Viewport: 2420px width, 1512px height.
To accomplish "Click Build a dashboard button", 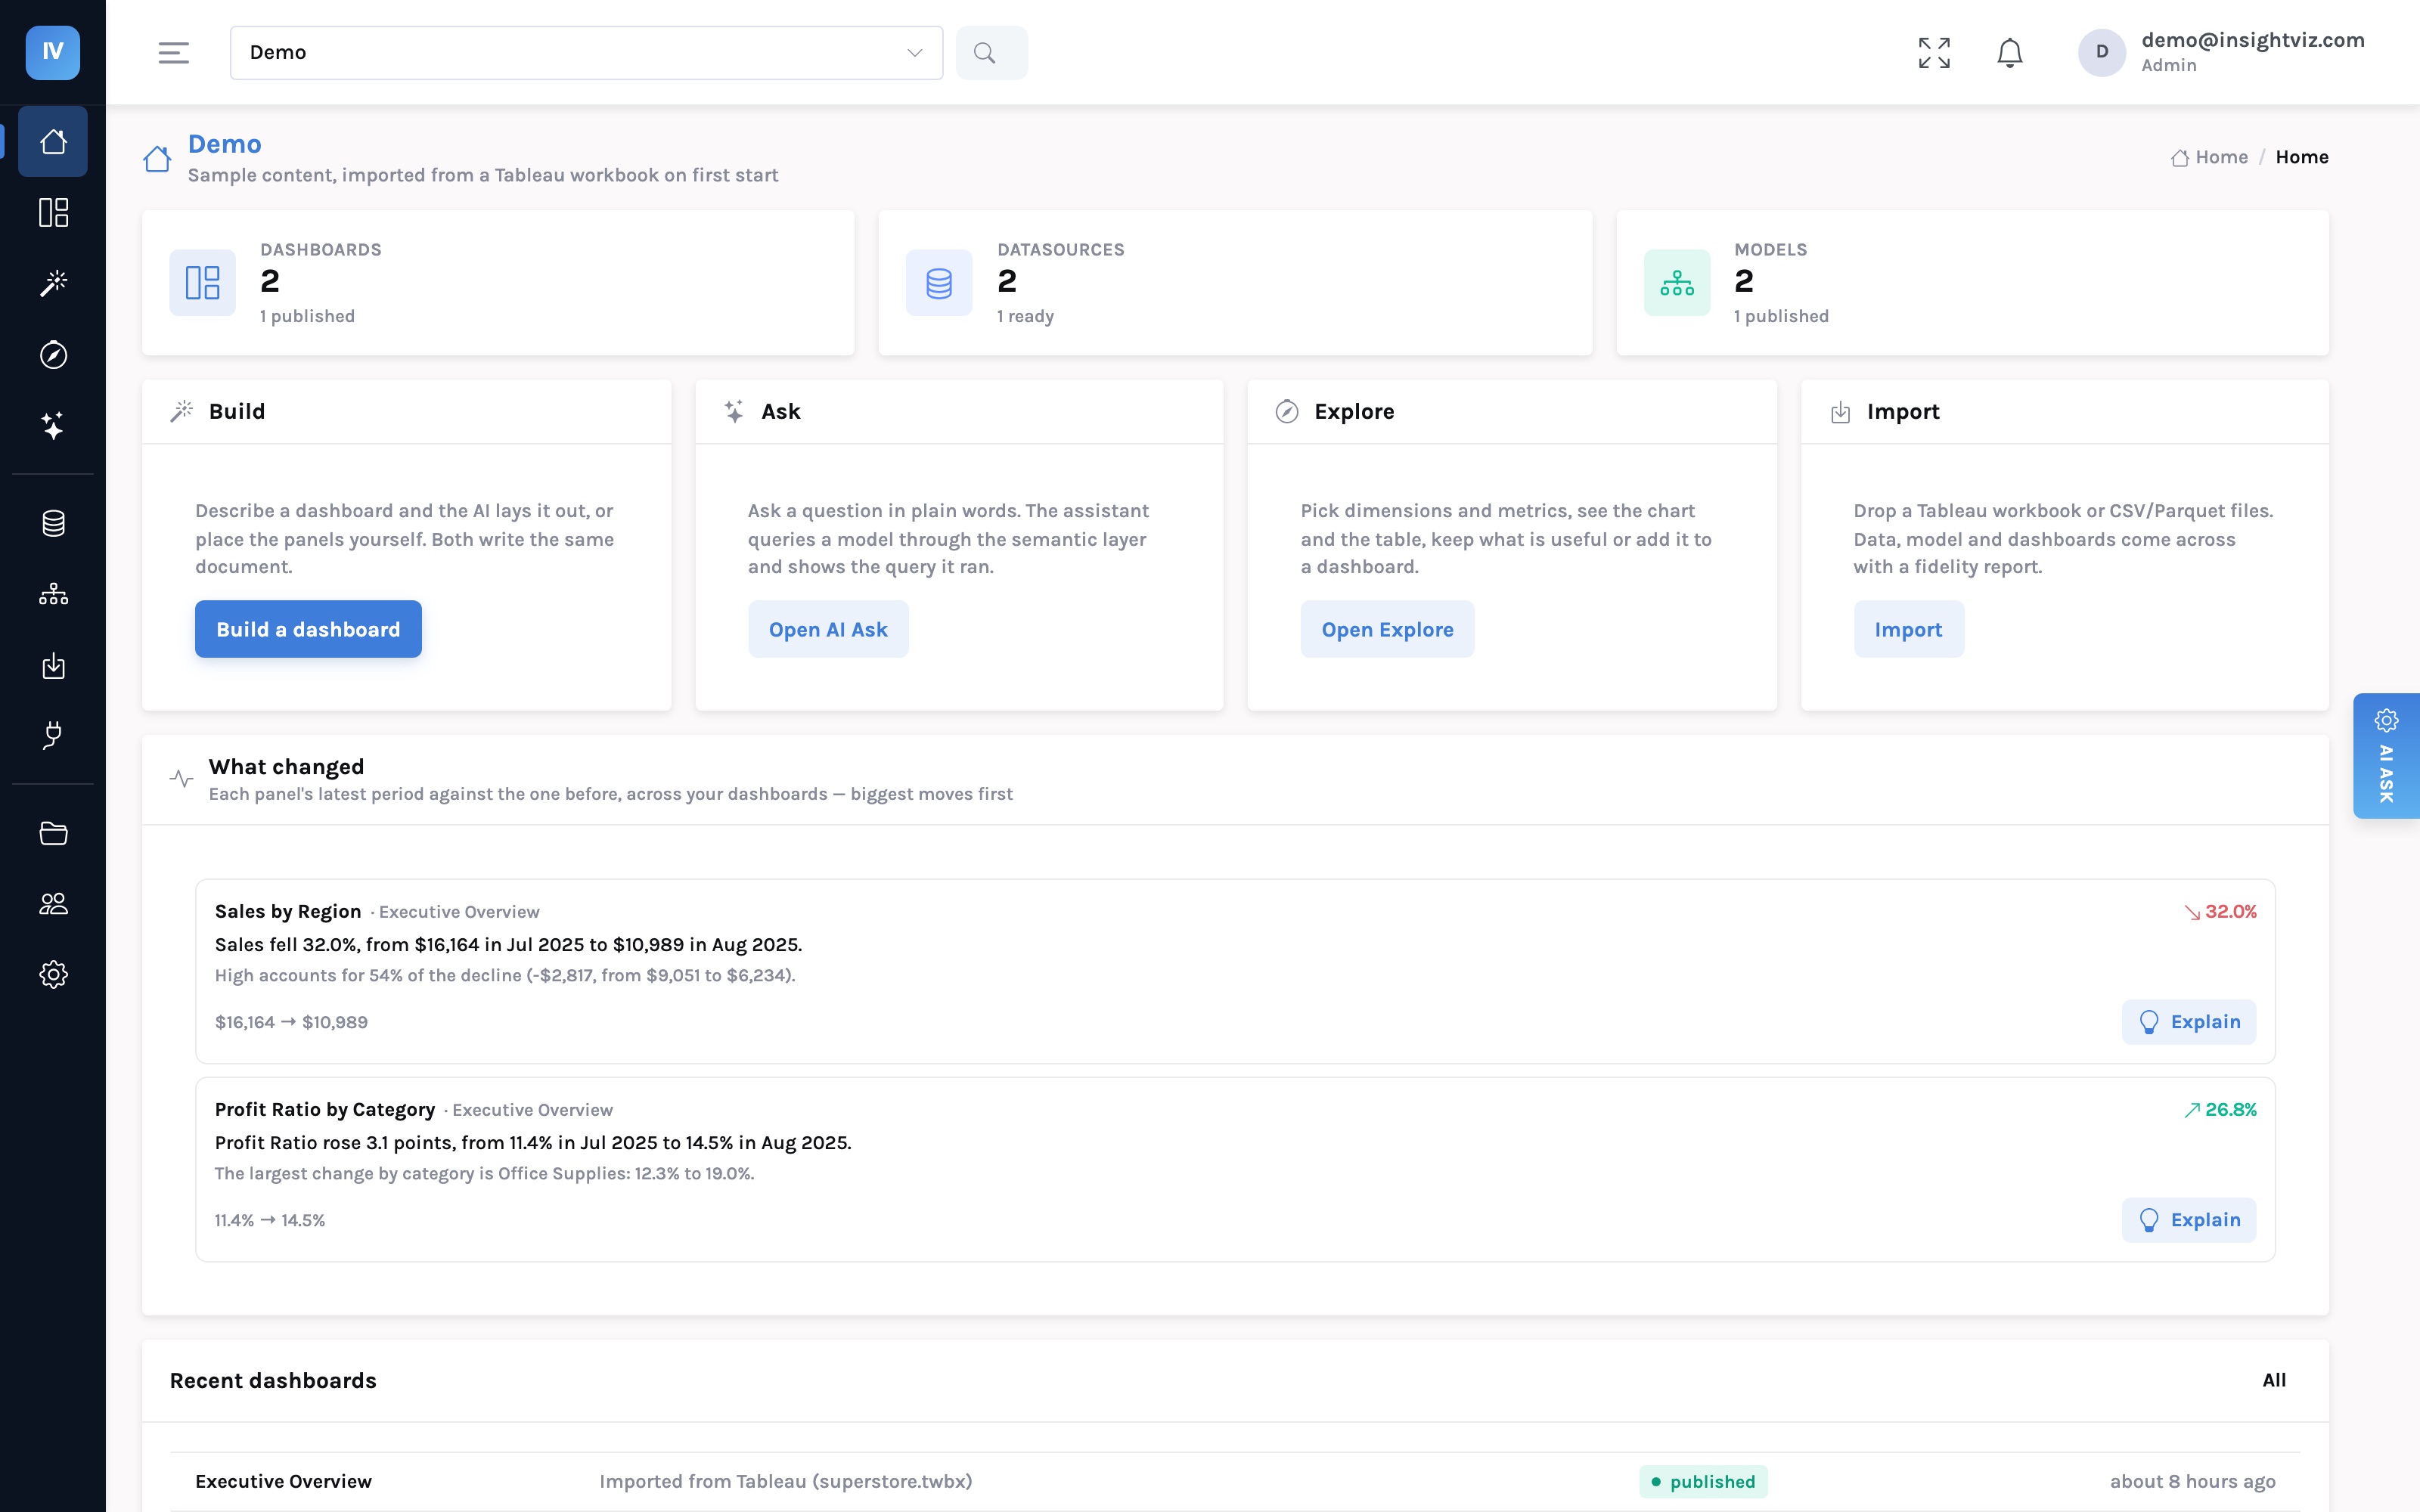I will 308,629.
